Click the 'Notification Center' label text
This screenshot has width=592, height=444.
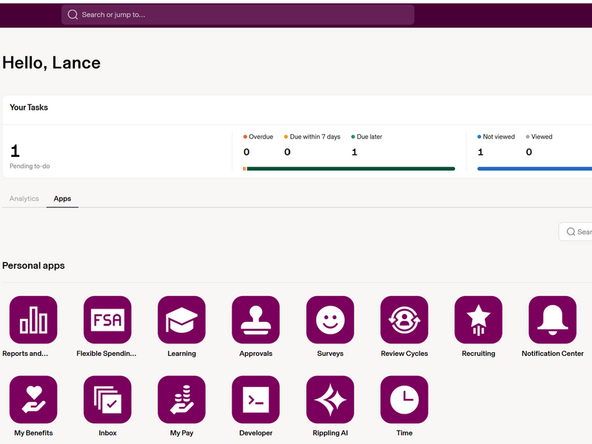[552, 353]
